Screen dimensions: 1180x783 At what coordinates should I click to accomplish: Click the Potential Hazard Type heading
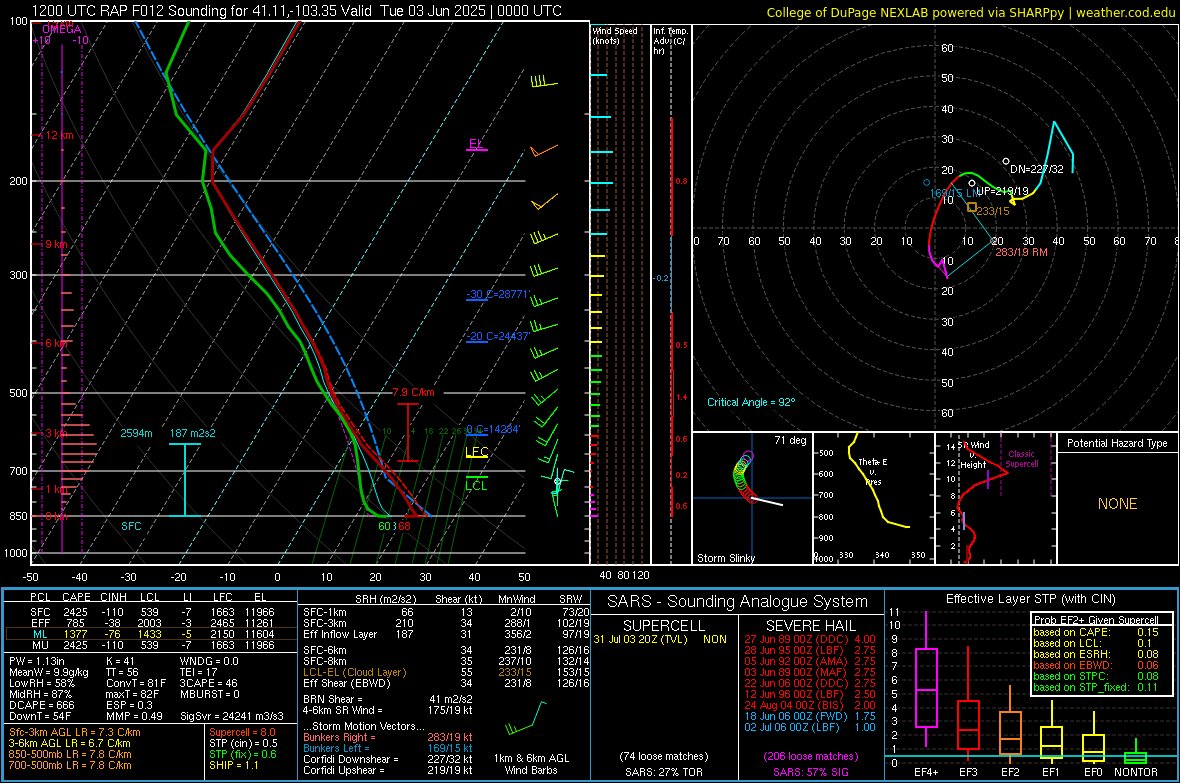1118,443
